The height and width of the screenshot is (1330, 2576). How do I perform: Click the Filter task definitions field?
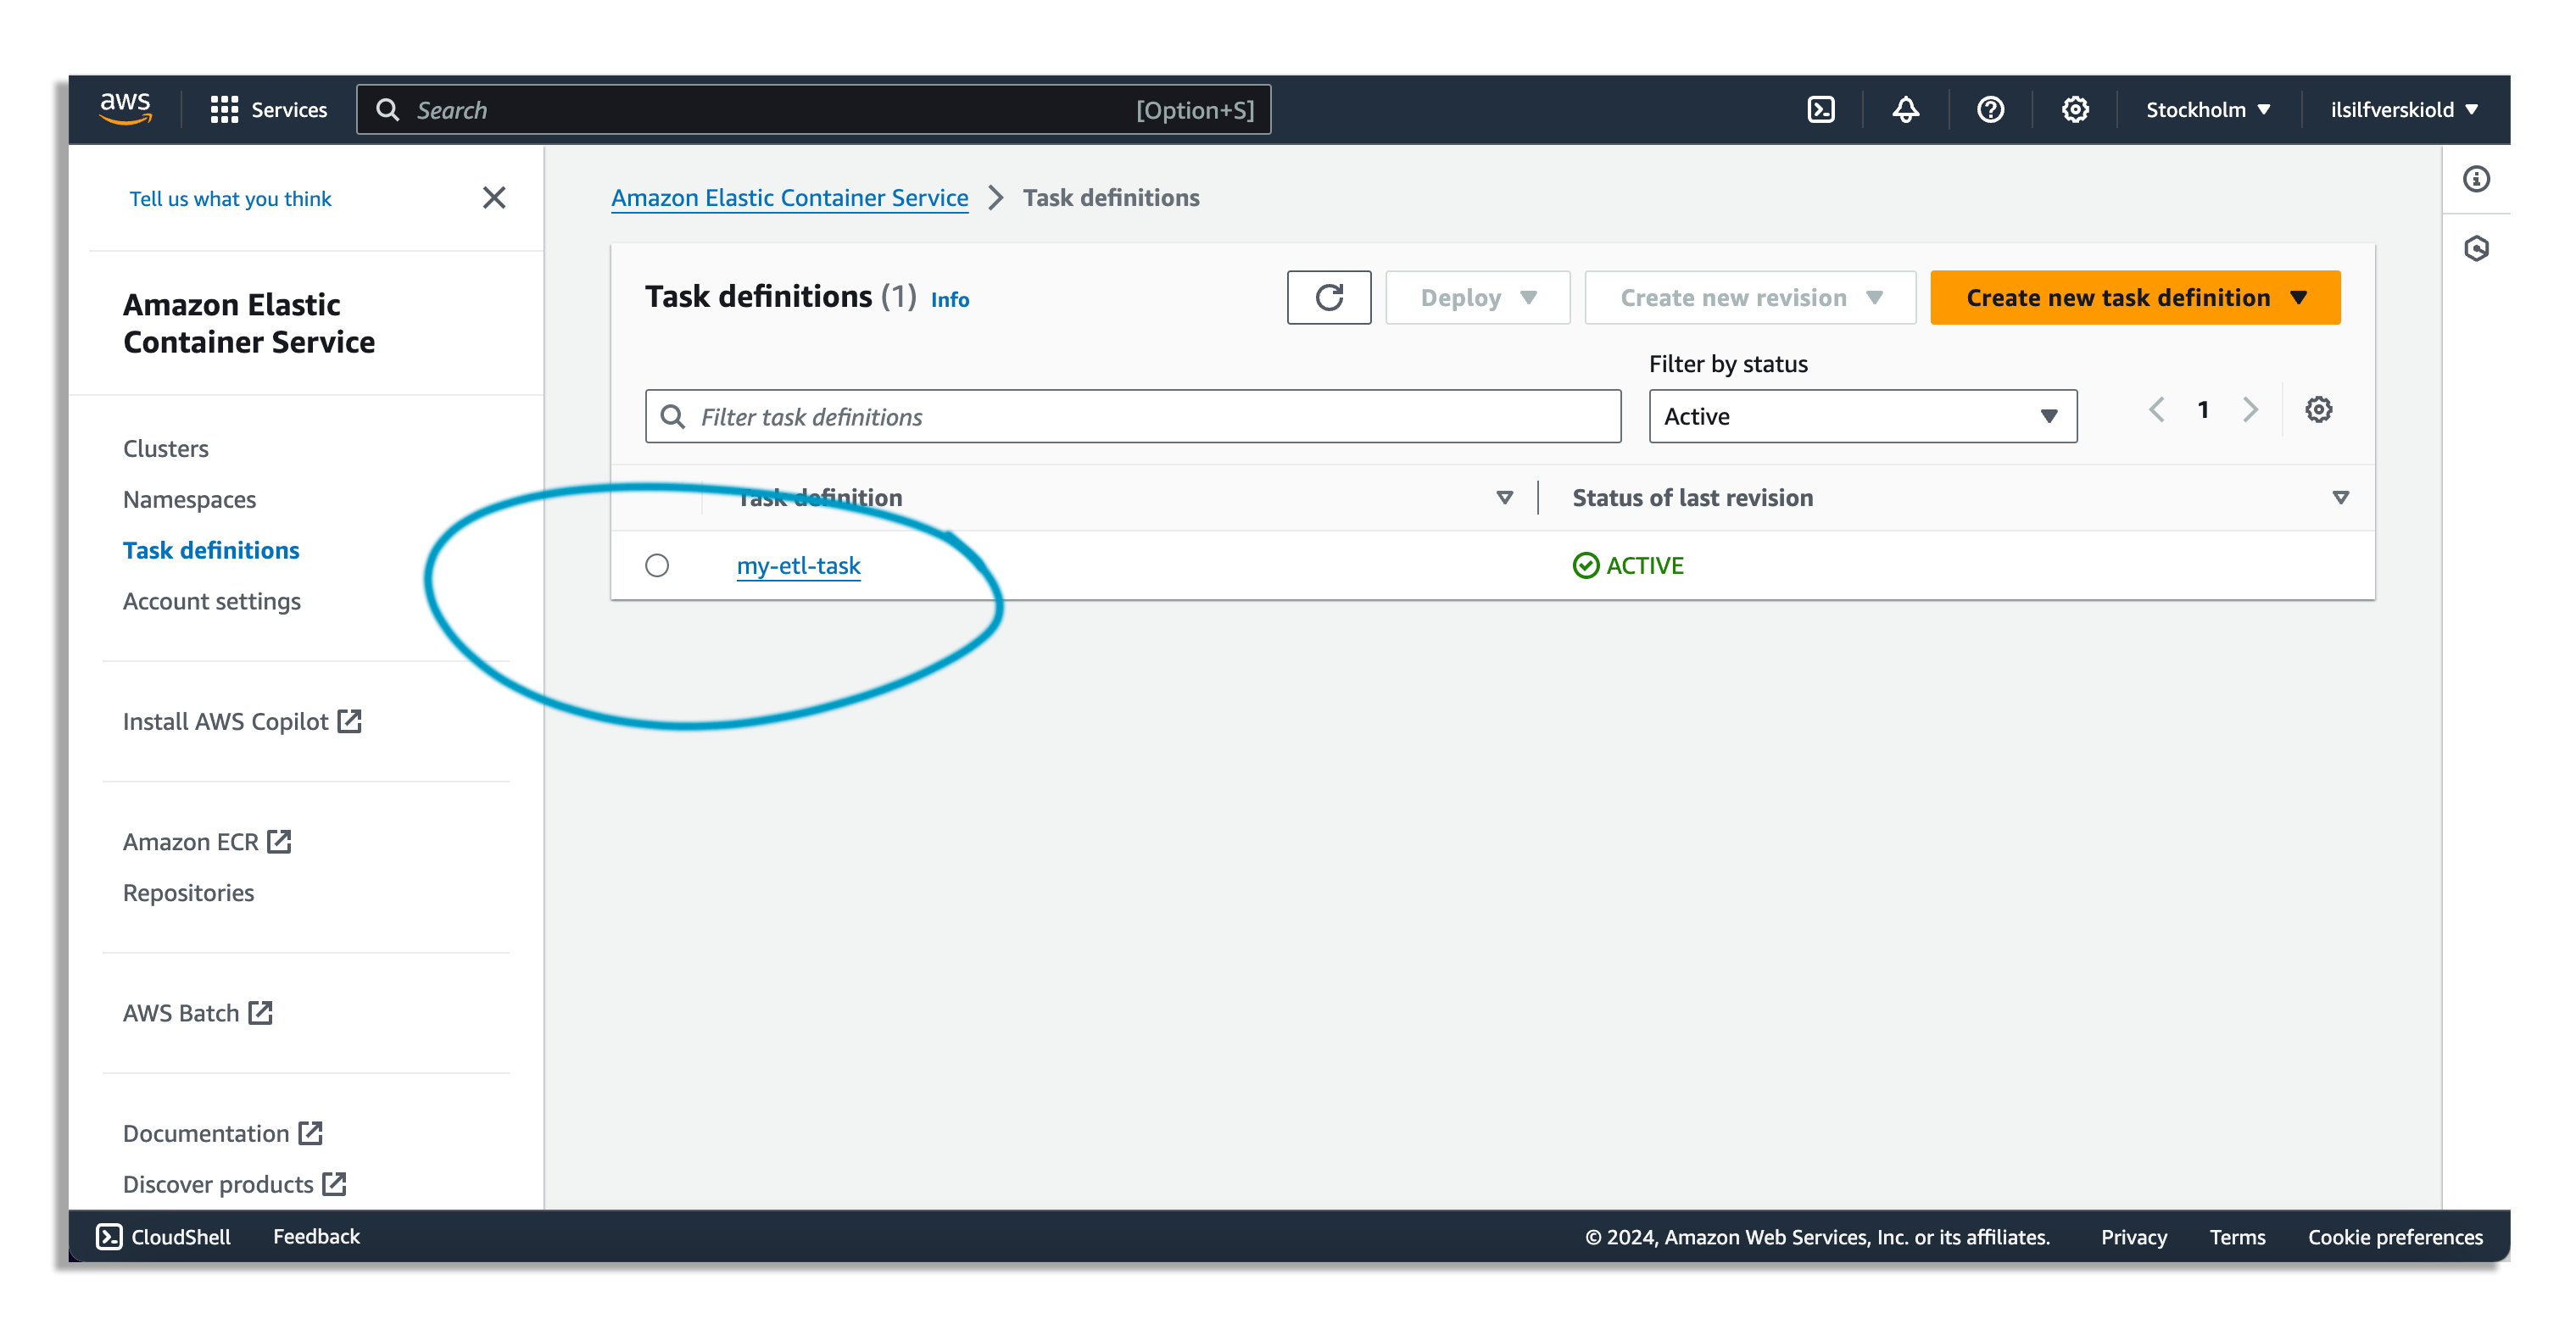(x=1132, y=417)
